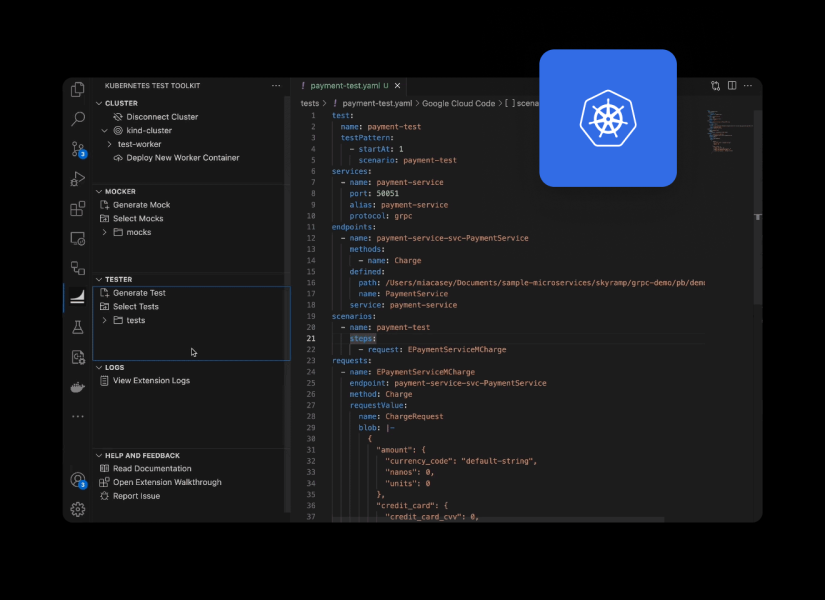The image size is (825, 600).
Task: Open Read Documentation
Action: click(x=152, y=468)
